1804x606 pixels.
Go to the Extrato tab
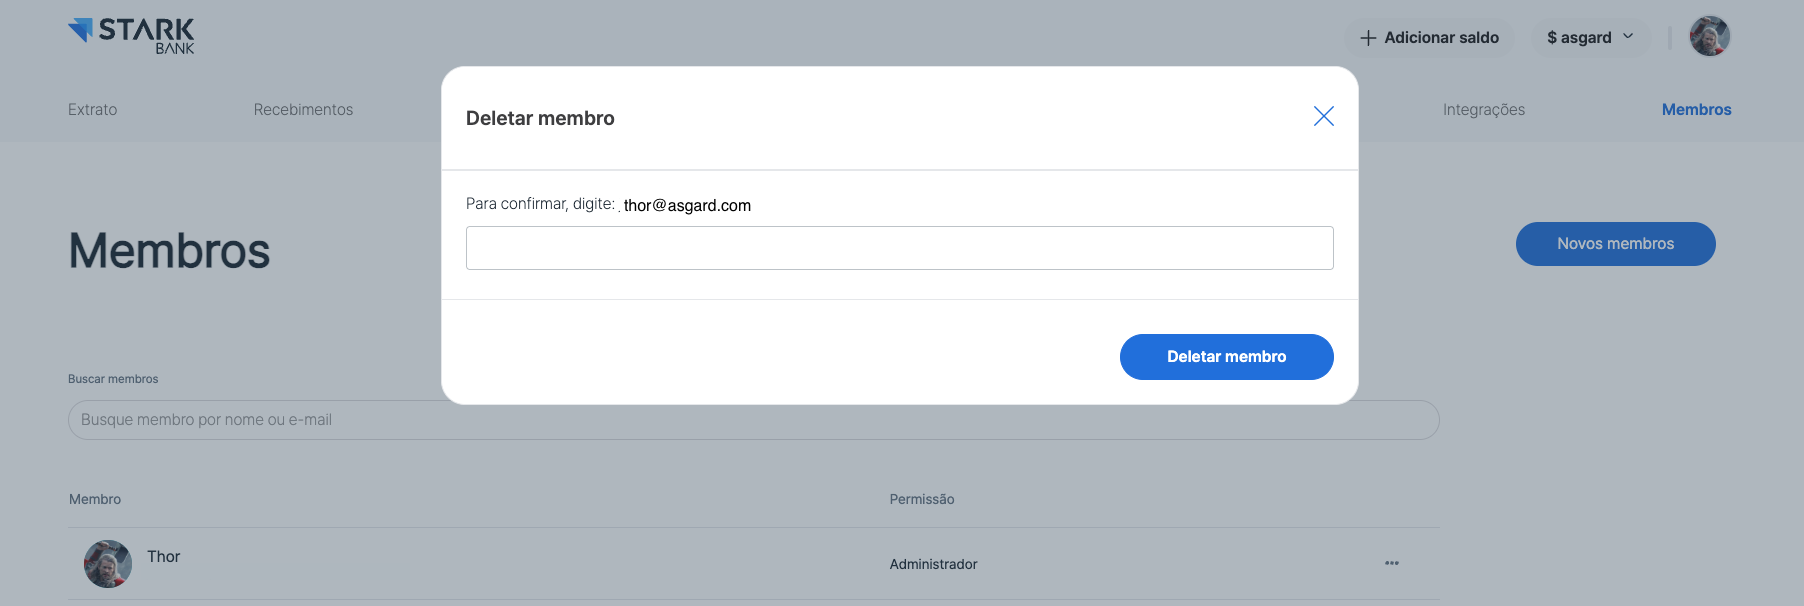pos(92,110)
